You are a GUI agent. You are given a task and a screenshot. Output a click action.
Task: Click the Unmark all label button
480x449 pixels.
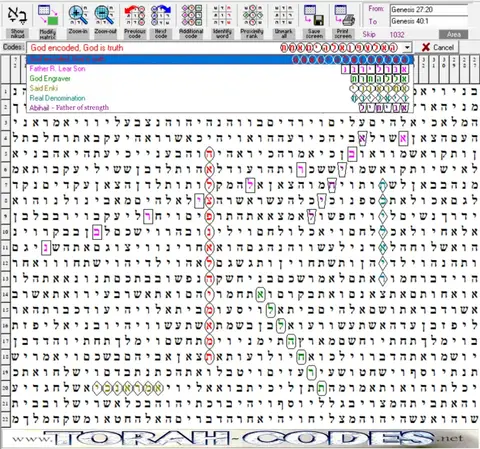pyautogui.click(x=283, y=33)
